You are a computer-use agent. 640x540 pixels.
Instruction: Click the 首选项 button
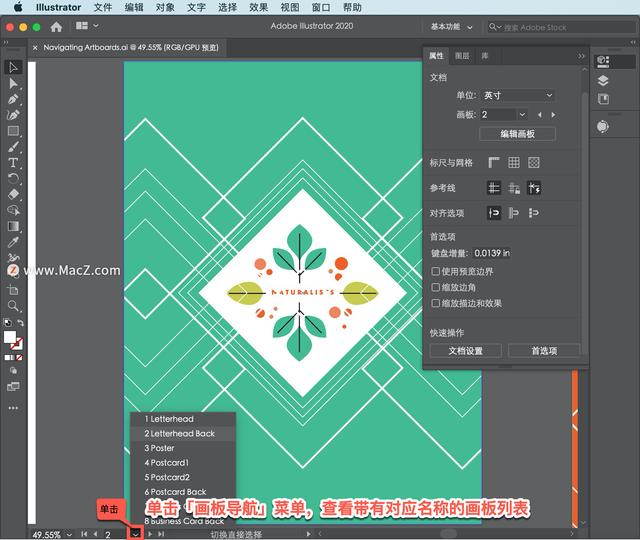tap(544, 351)
